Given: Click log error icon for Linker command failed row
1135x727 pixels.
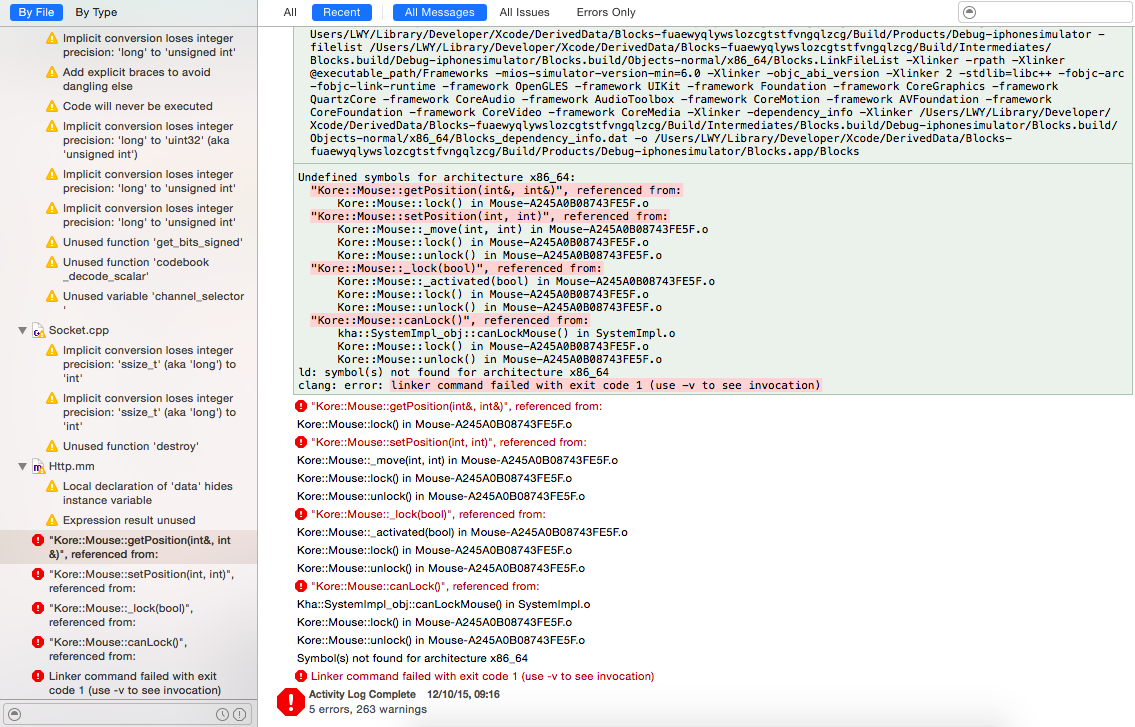Looking at the screenshot, I should 302,676.
